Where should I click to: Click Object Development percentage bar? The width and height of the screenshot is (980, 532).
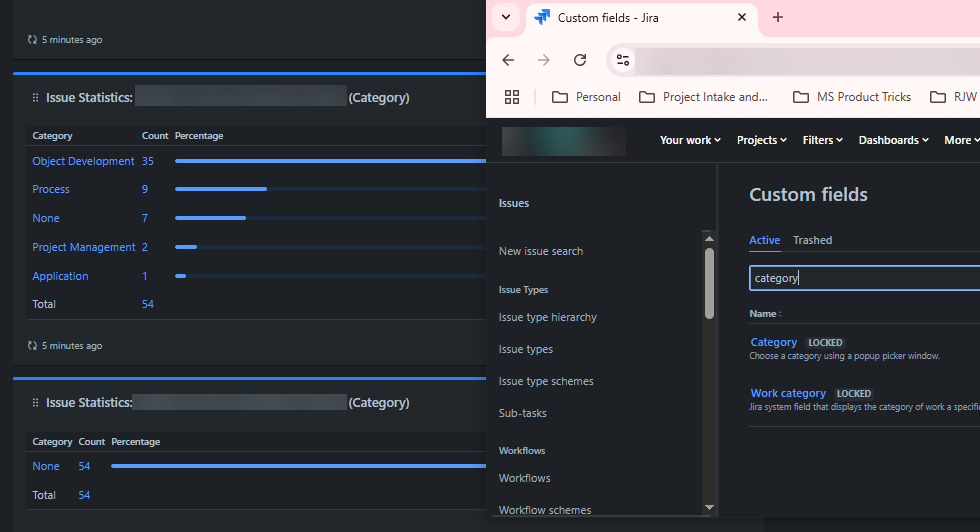[330, 161]
